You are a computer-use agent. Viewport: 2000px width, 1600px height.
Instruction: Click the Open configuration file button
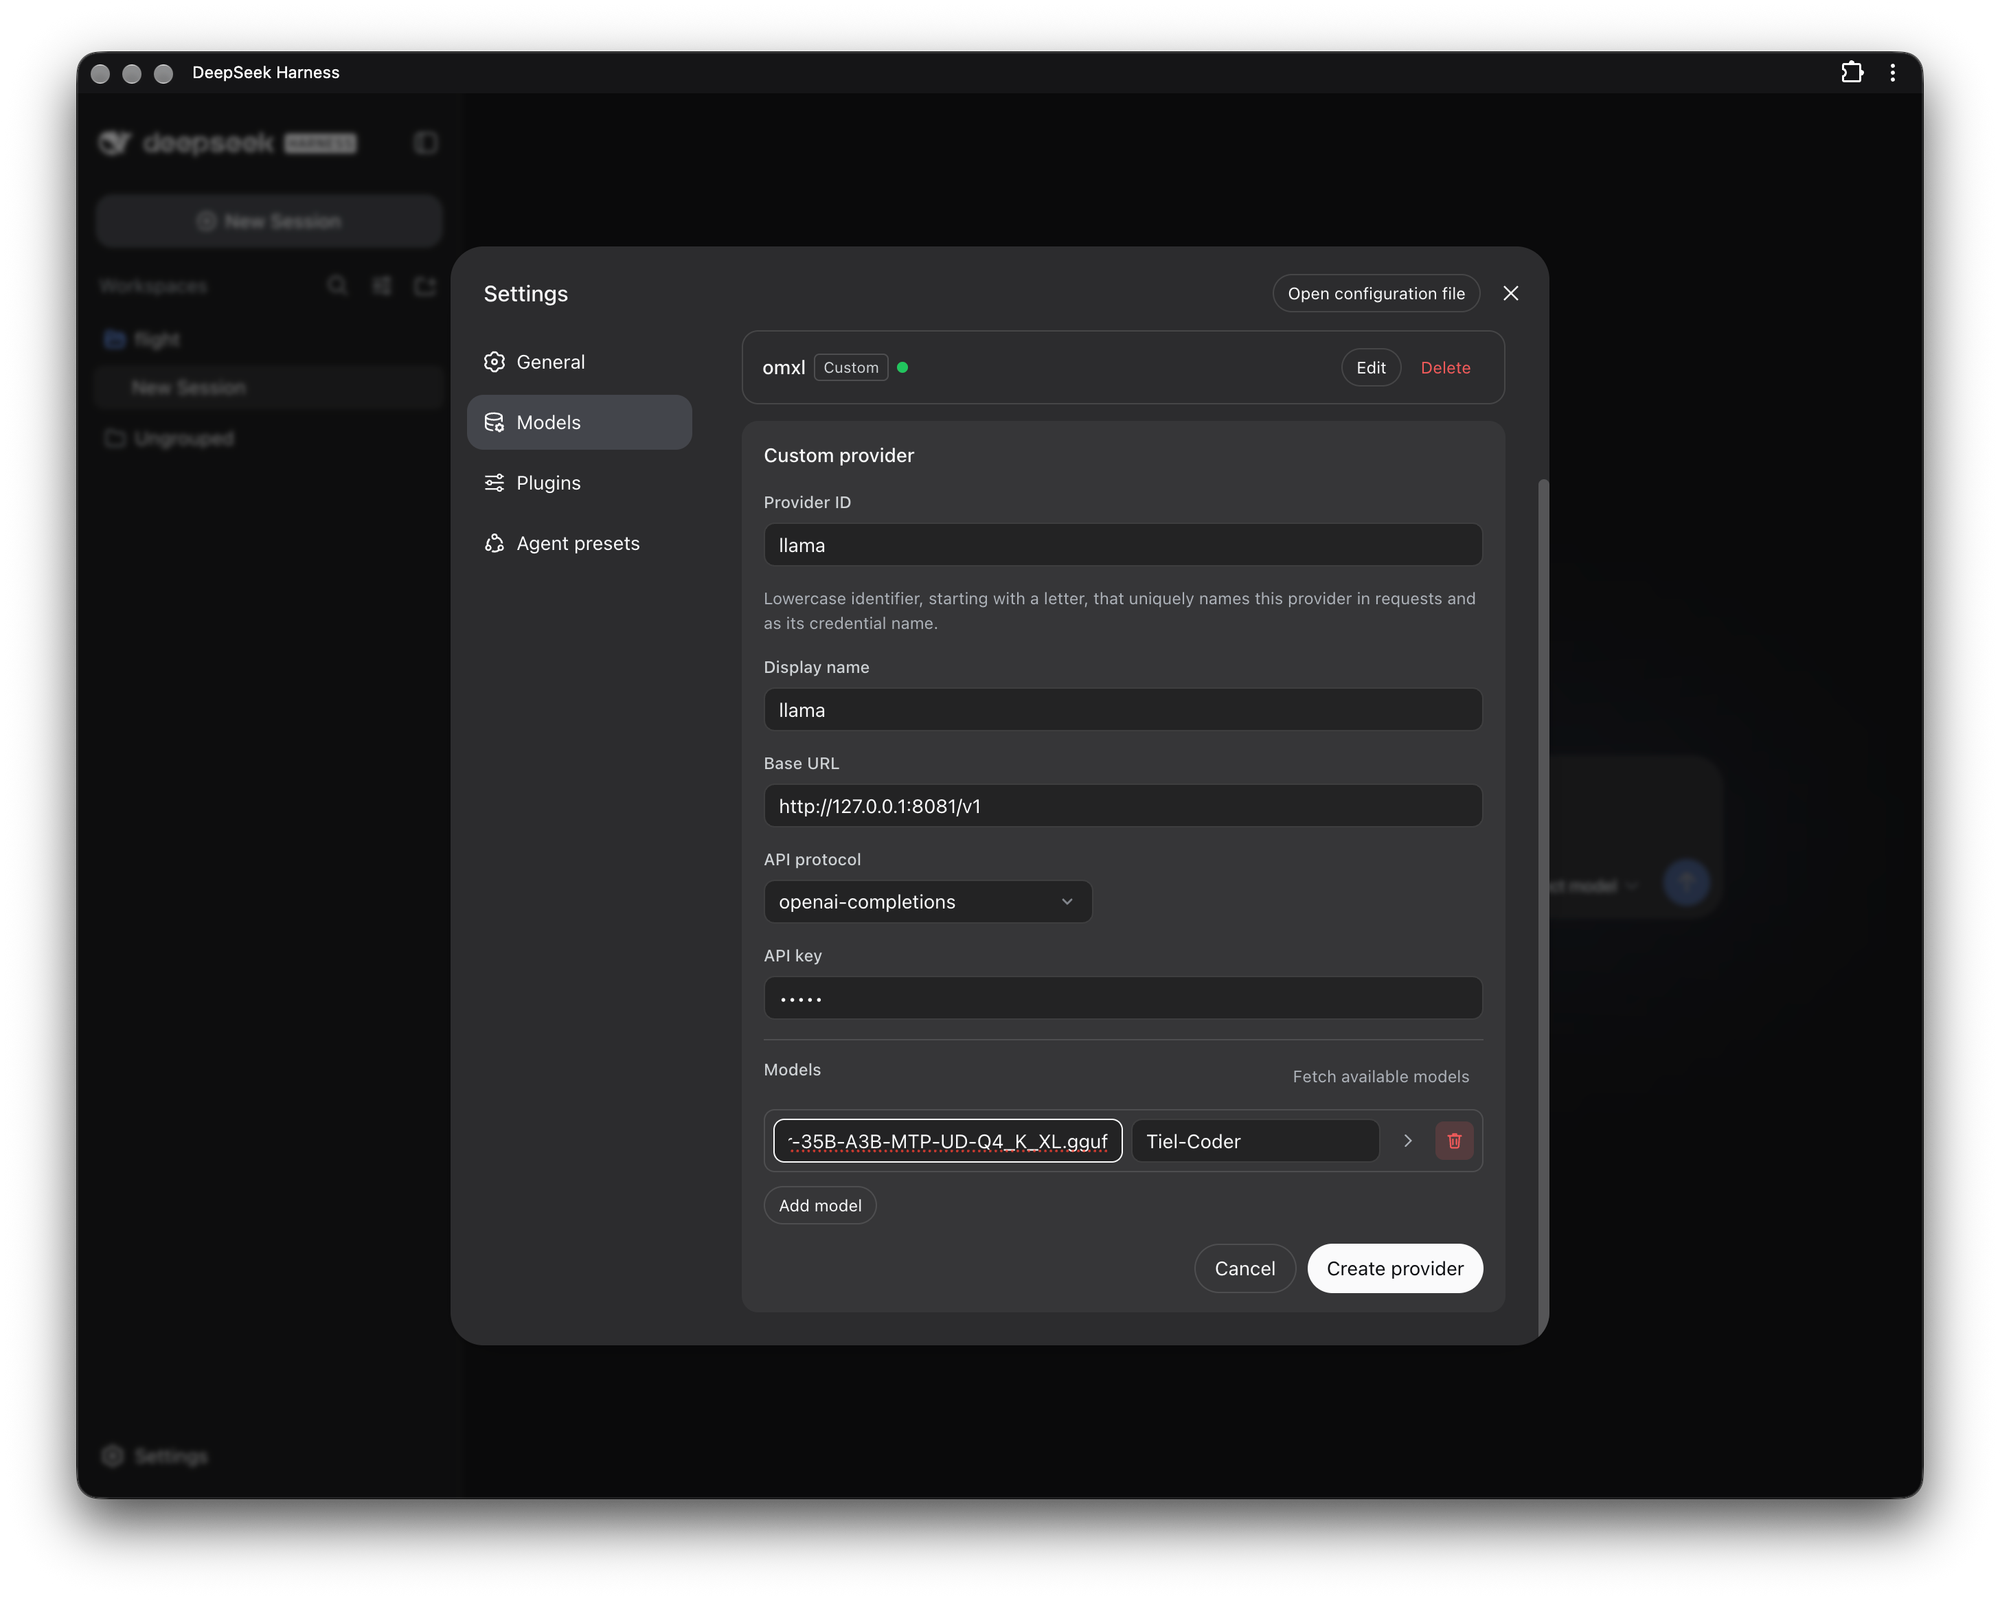(1376, 293)
